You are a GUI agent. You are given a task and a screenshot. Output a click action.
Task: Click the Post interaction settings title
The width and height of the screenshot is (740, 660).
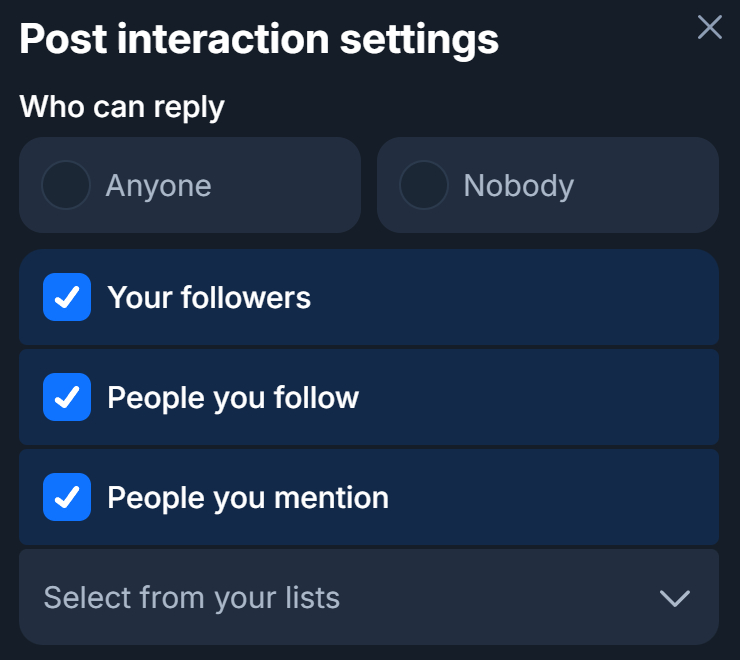(259, 39)
